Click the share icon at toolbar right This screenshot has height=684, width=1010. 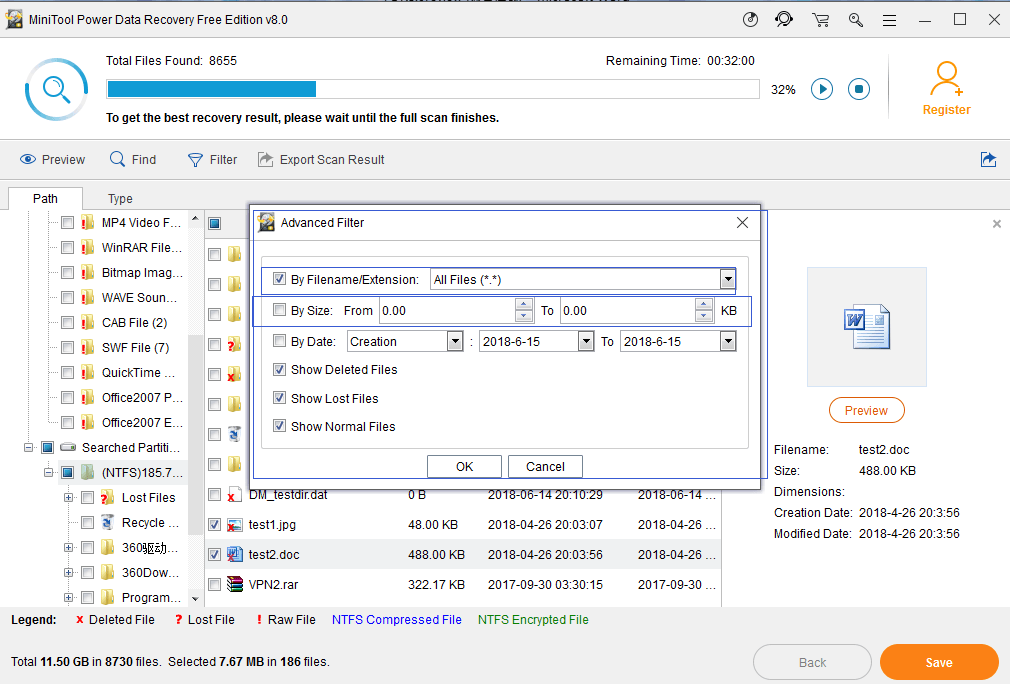(x=988, y=159)
